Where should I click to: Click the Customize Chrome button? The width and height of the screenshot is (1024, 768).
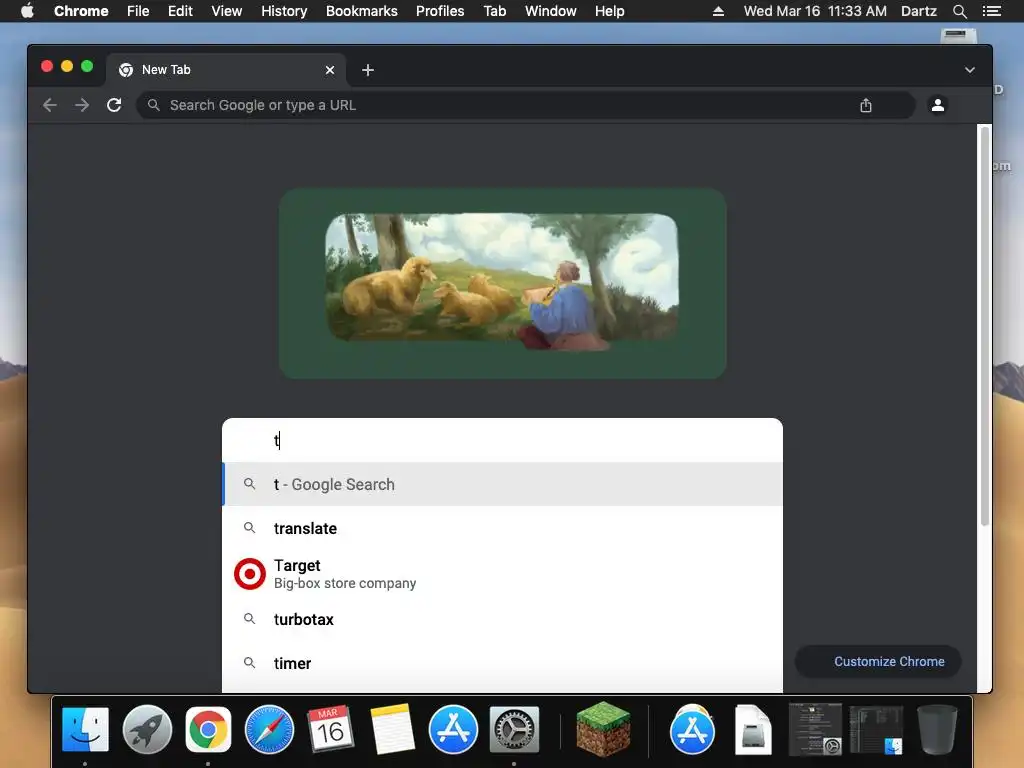pos(878,662)
